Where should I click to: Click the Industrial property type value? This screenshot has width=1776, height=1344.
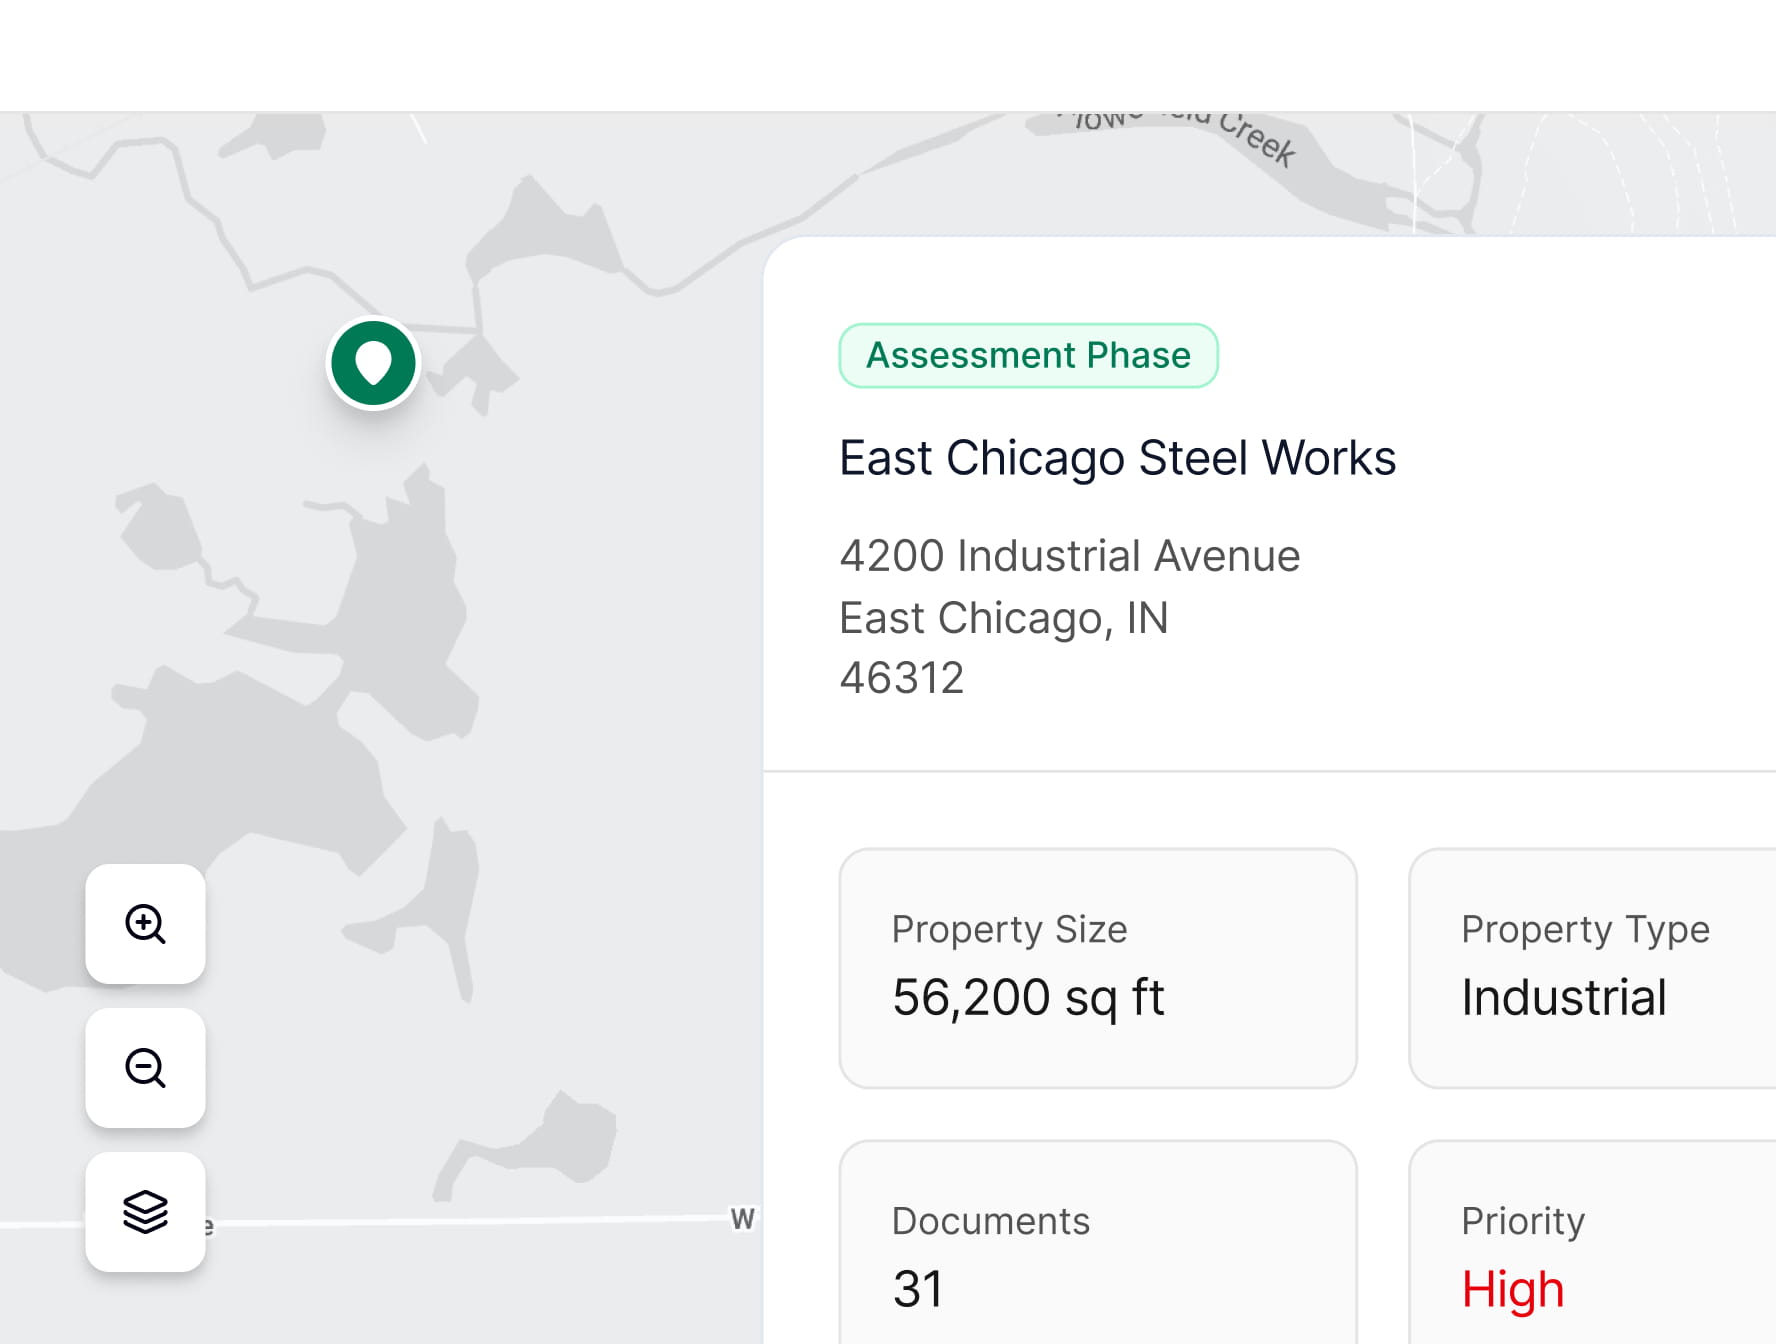point(1563,997)
